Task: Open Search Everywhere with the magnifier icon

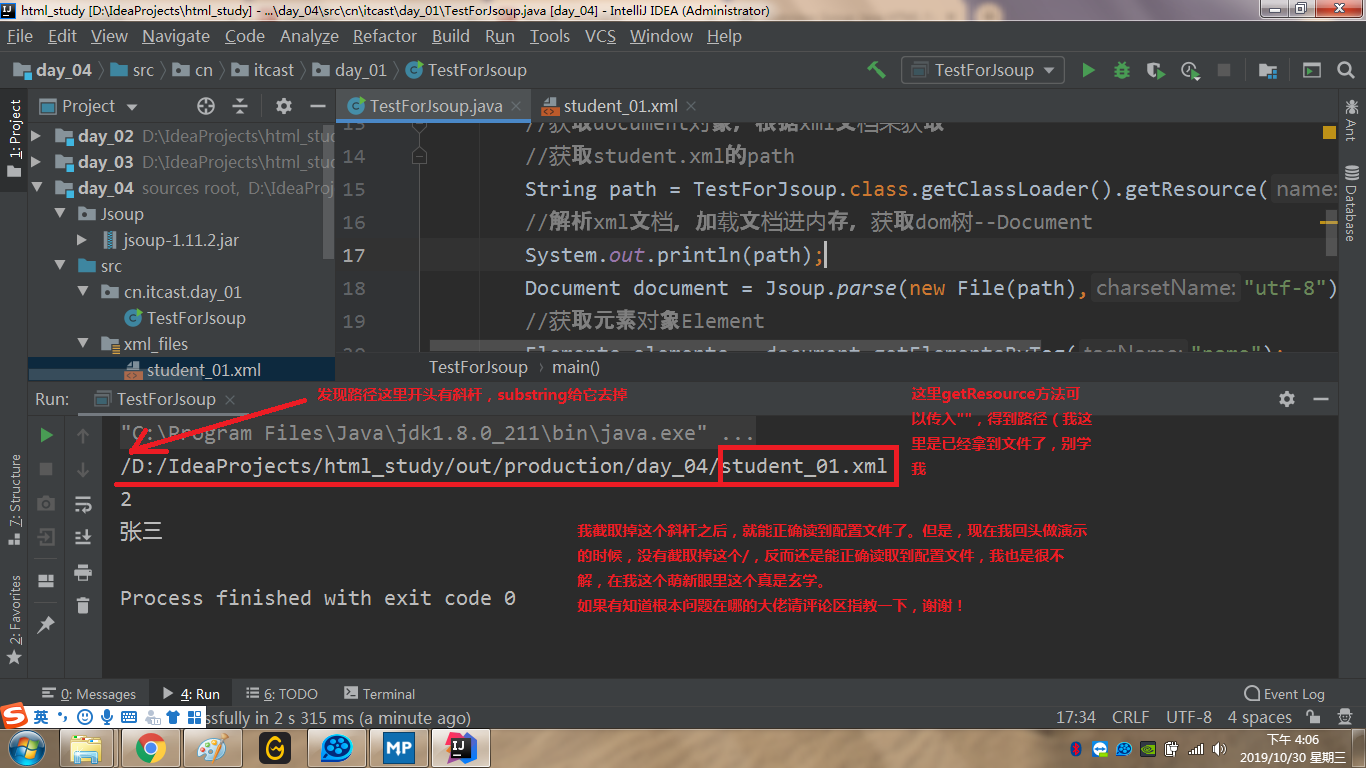Action: [x=1346, y=70]
